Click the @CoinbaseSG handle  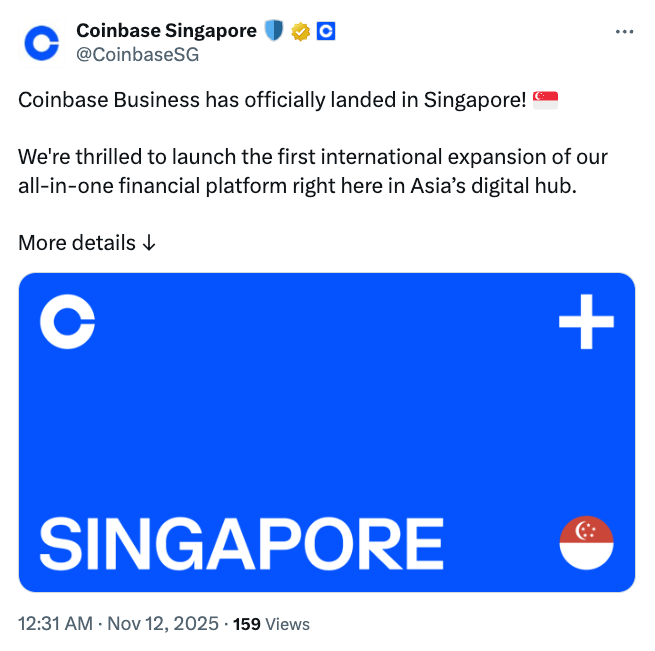(138, 54)
